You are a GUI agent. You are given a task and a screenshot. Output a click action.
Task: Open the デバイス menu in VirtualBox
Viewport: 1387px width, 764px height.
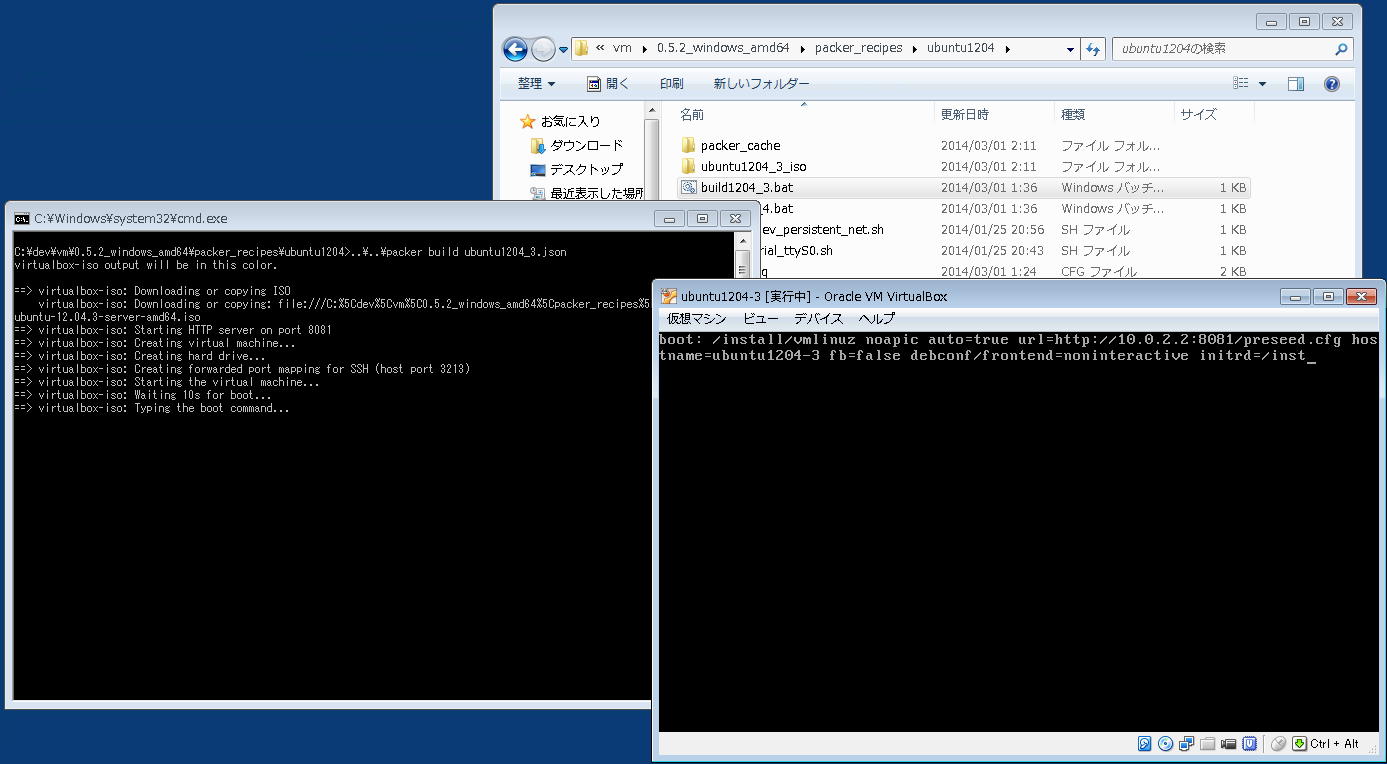[818, 319]
